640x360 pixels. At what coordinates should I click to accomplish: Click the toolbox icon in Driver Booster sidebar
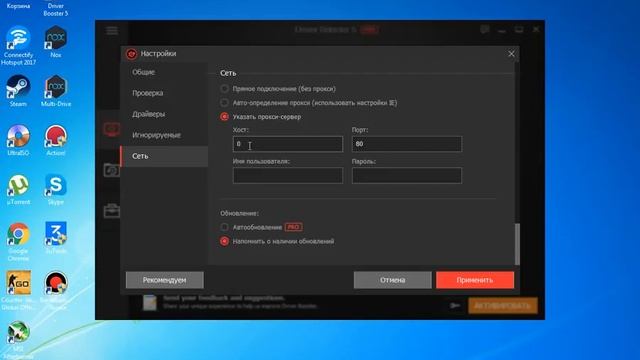click(x=111, y=211)
